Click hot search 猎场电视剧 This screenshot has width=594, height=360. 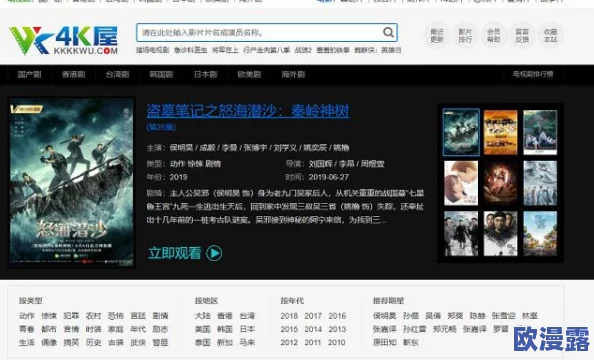click(152, 50)
